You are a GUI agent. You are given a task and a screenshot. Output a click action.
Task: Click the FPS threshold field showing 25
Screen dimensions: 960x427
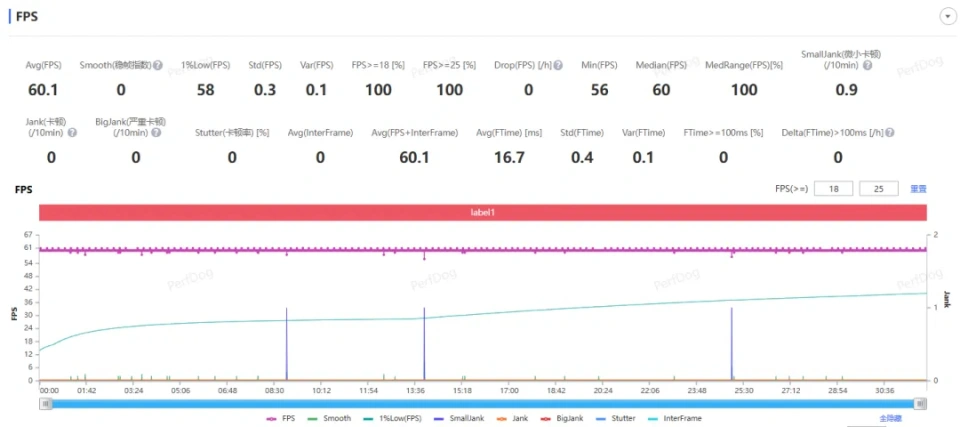878,189
